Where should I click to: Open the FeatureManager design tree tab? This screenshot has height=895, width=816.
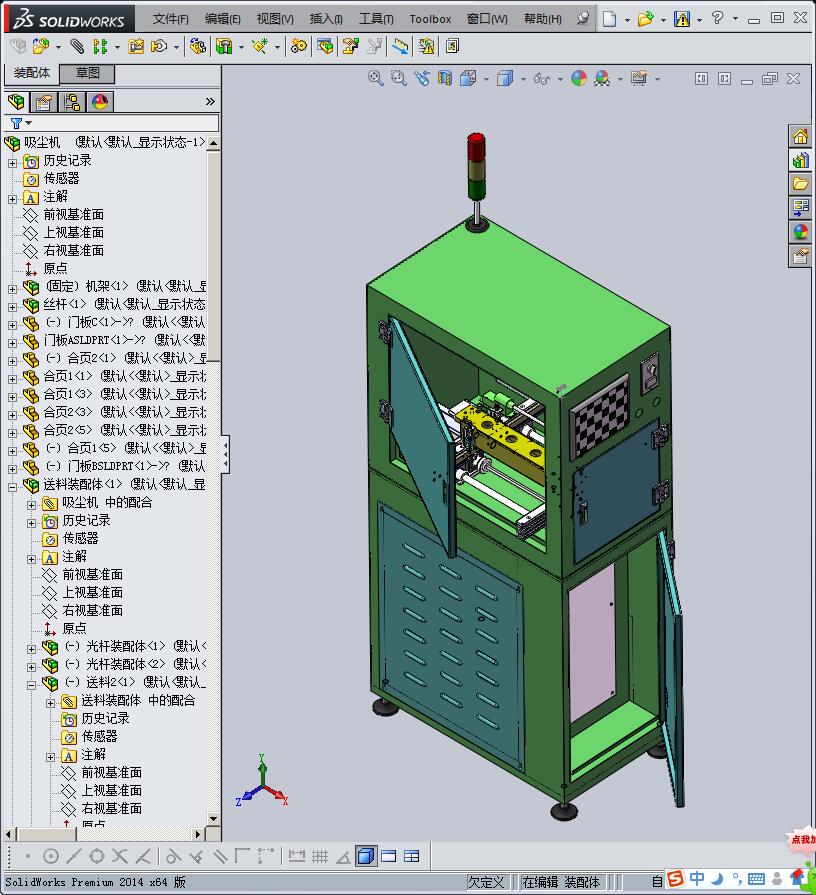tap(17, 102)
